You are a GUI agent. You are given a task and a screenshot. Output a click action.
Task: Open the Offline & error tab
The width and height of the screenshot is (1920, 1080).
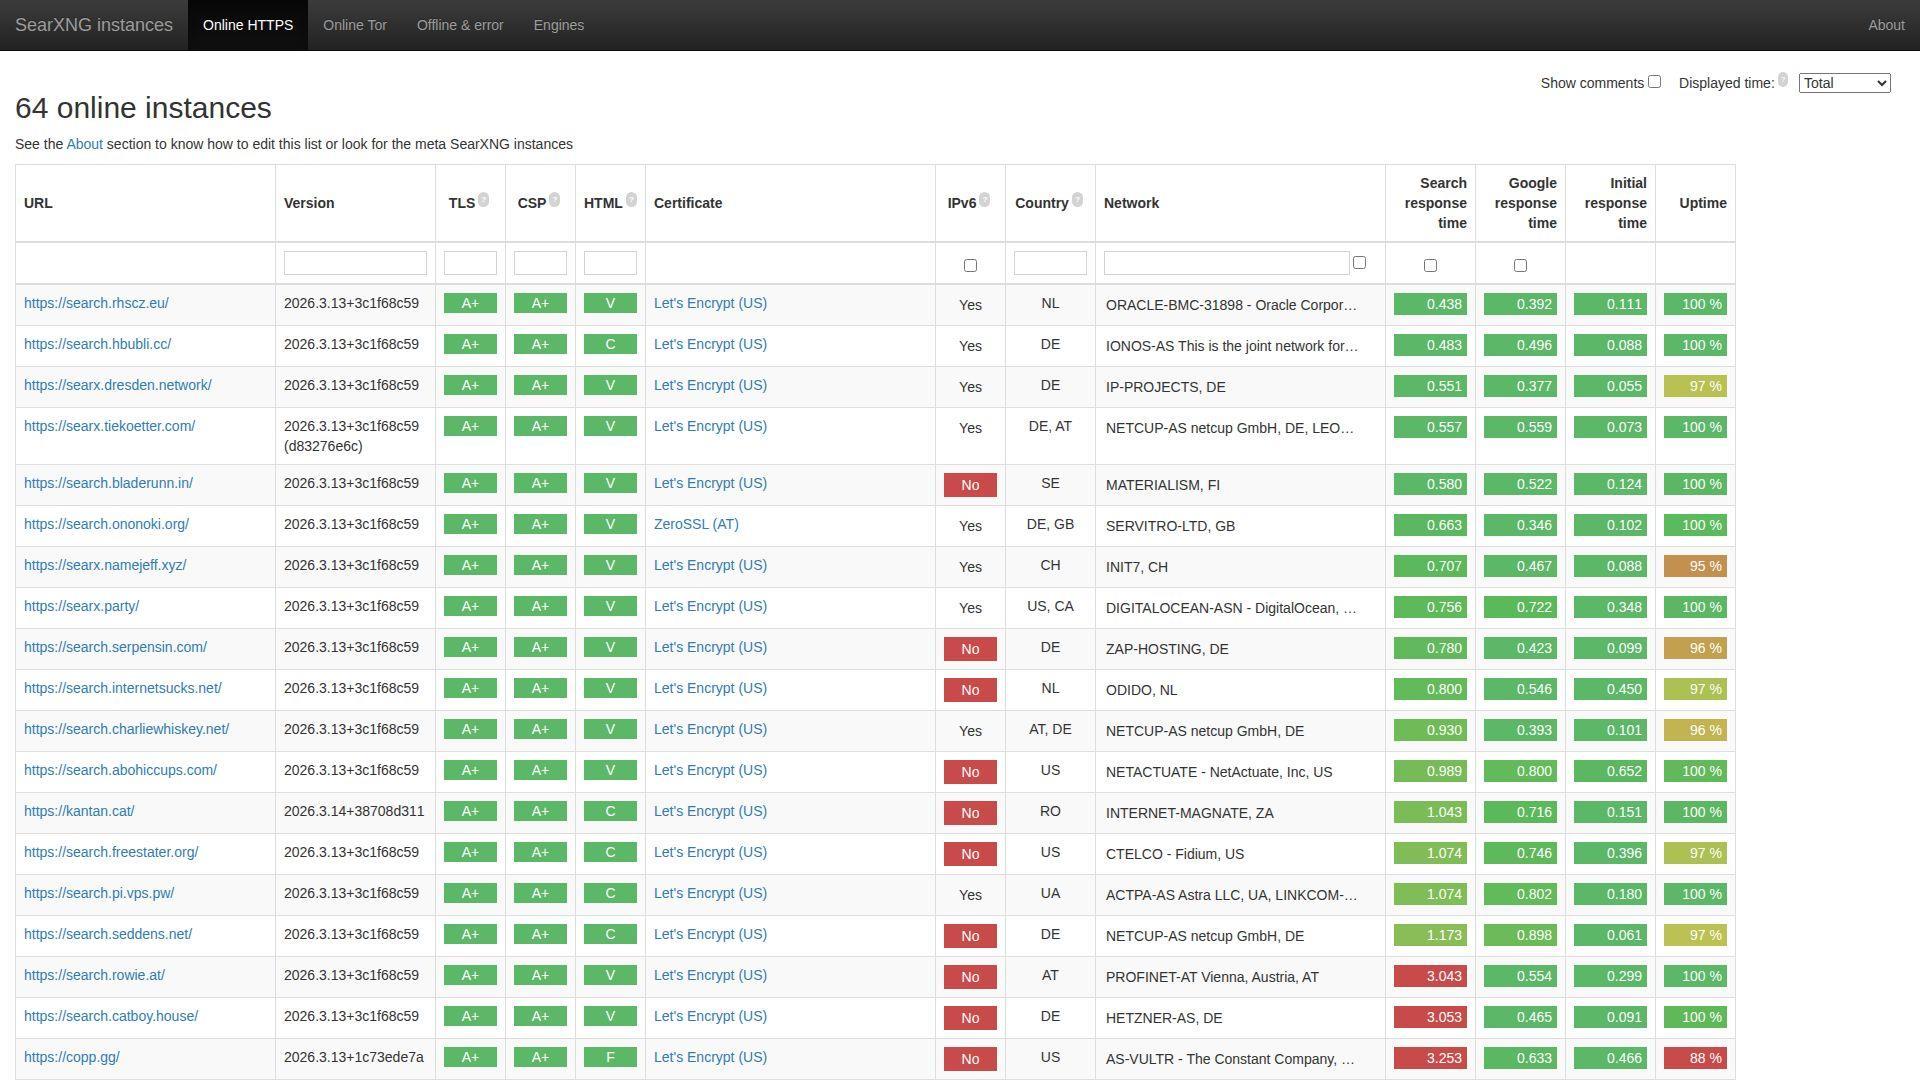(460, 25)
